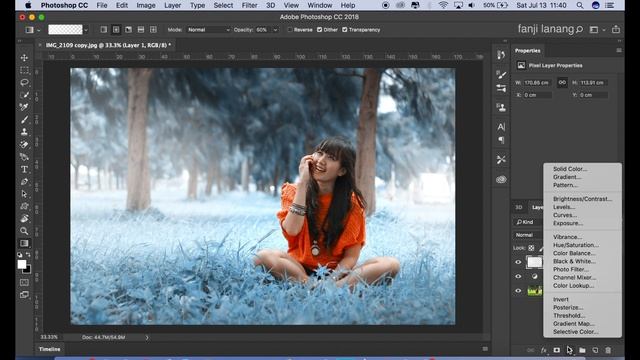Toggle Quick Mask mode icon
Viewport: 640px width, 360px height.
tap(24, 282)
